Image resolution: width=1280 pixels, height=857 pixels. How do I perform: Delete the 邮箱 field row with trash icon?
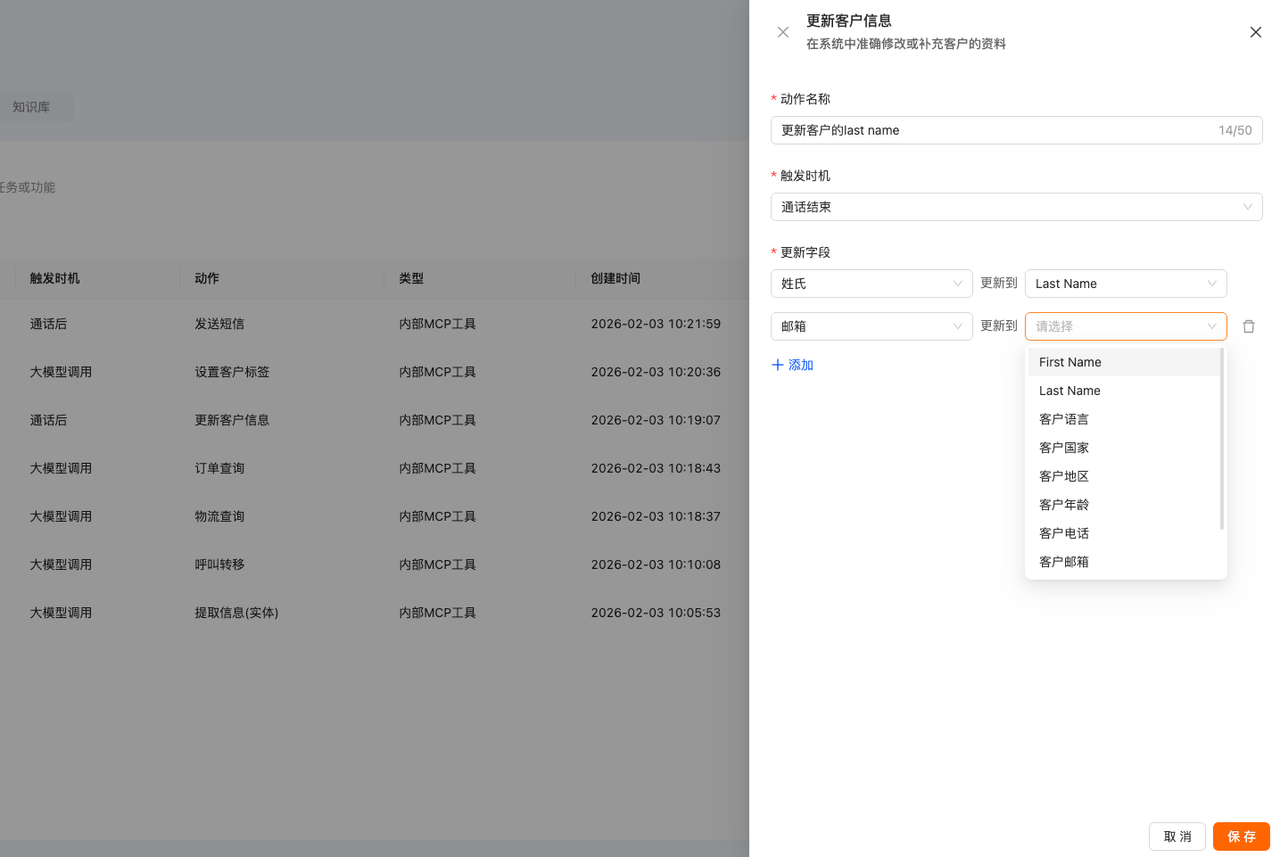[x=1248, y=326]
